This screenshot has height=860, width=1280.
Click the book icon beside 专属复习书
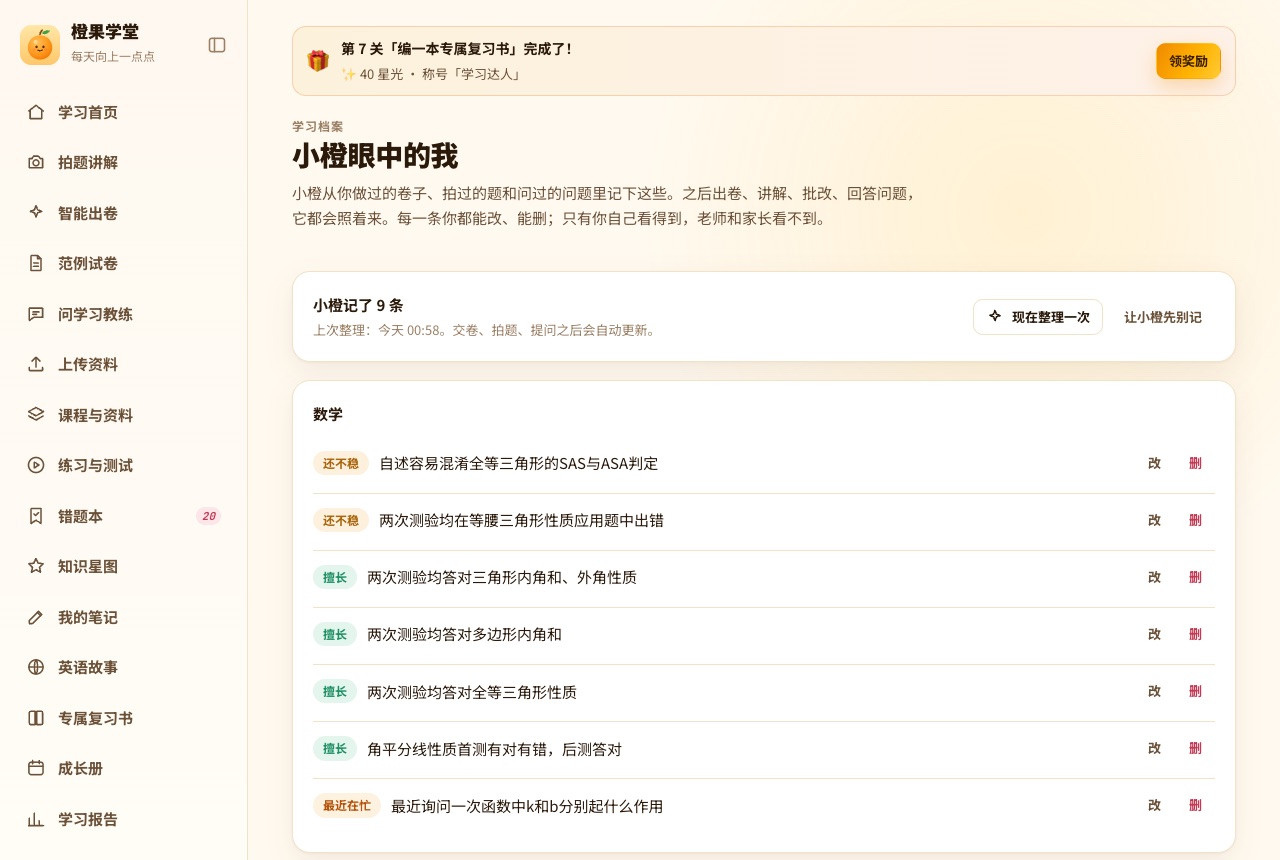pos(36,718)
